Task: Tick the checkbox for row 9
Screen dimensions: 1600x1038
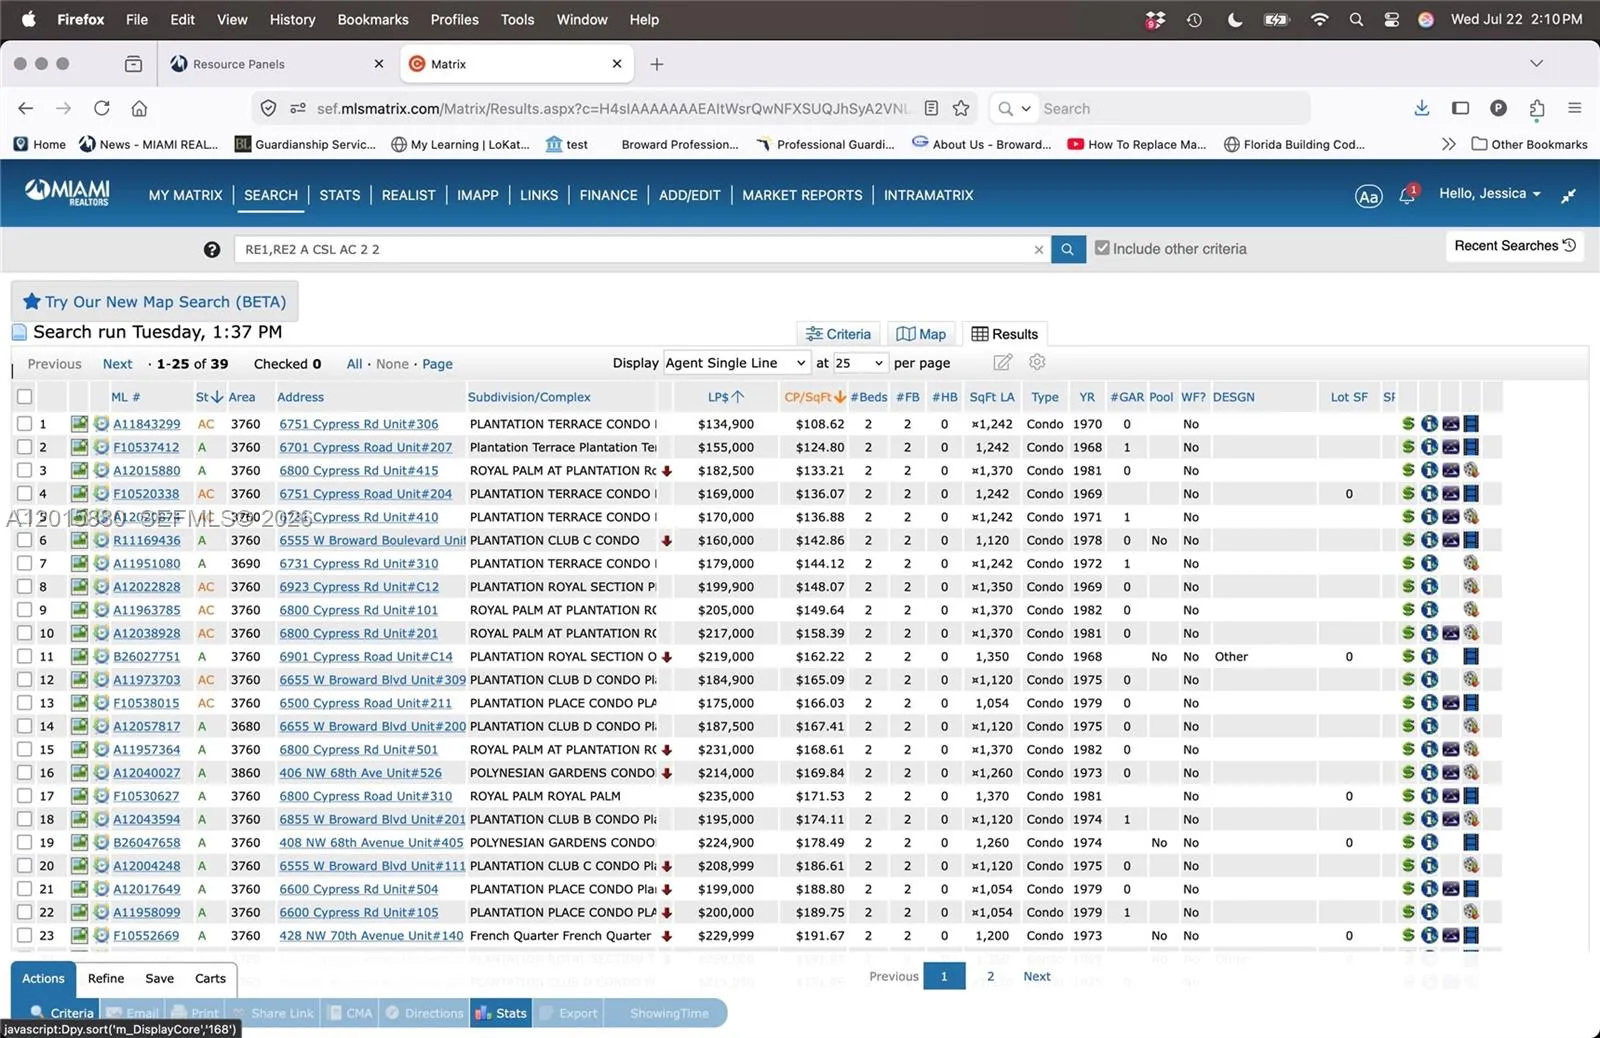Action: coord(24,610)
